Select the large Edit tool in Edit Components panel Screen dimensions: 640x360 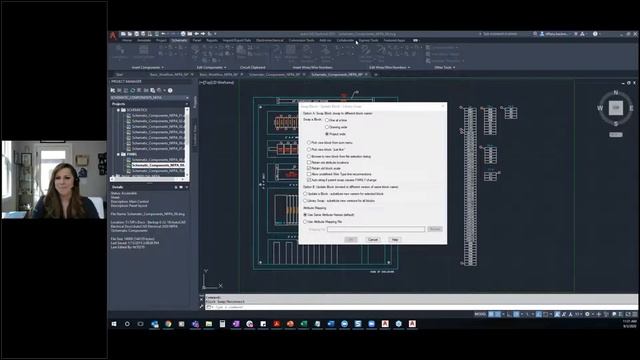pyautogui.click(x=196, y=53)
